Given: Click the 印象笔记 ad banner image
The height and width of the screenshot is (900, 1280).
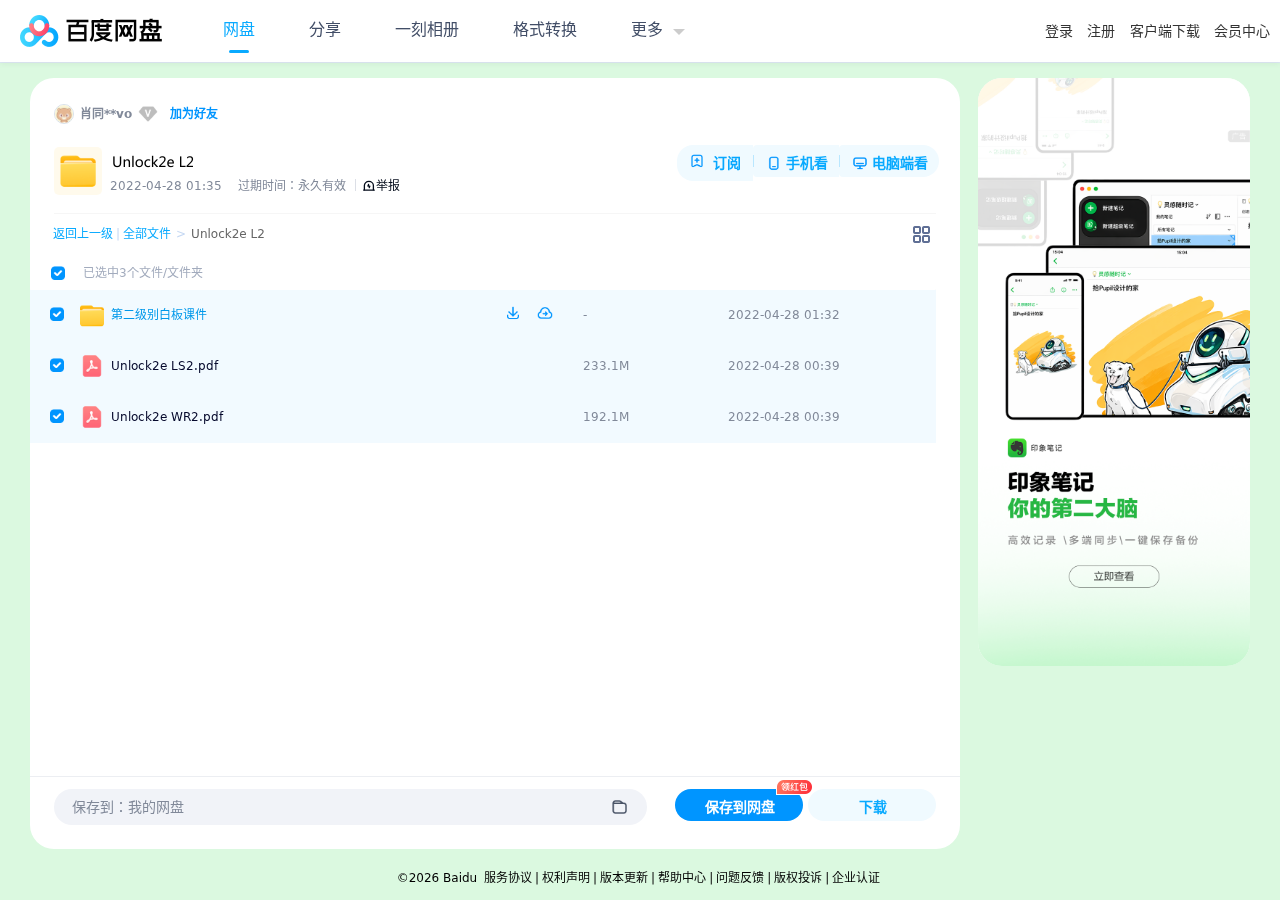Looking at the screenshot, I should pos(1114,372).
